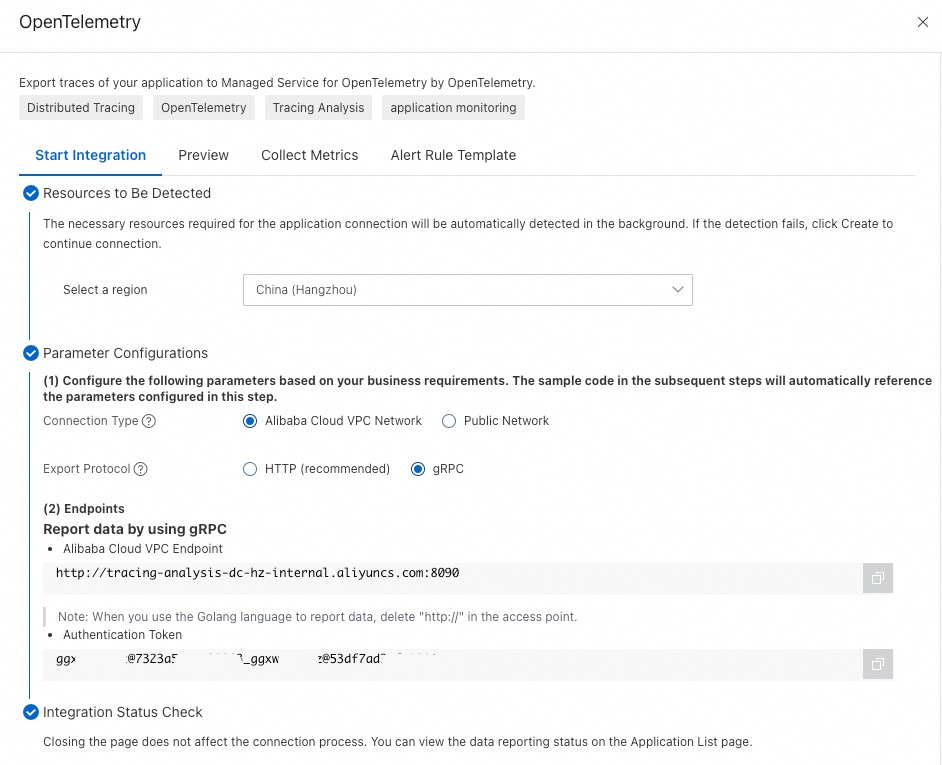This screenshot has width=942, height=765.
Task: Copy the Alibaba Cloud VPC endpoint URL
Action: click(x=877, y=578)
